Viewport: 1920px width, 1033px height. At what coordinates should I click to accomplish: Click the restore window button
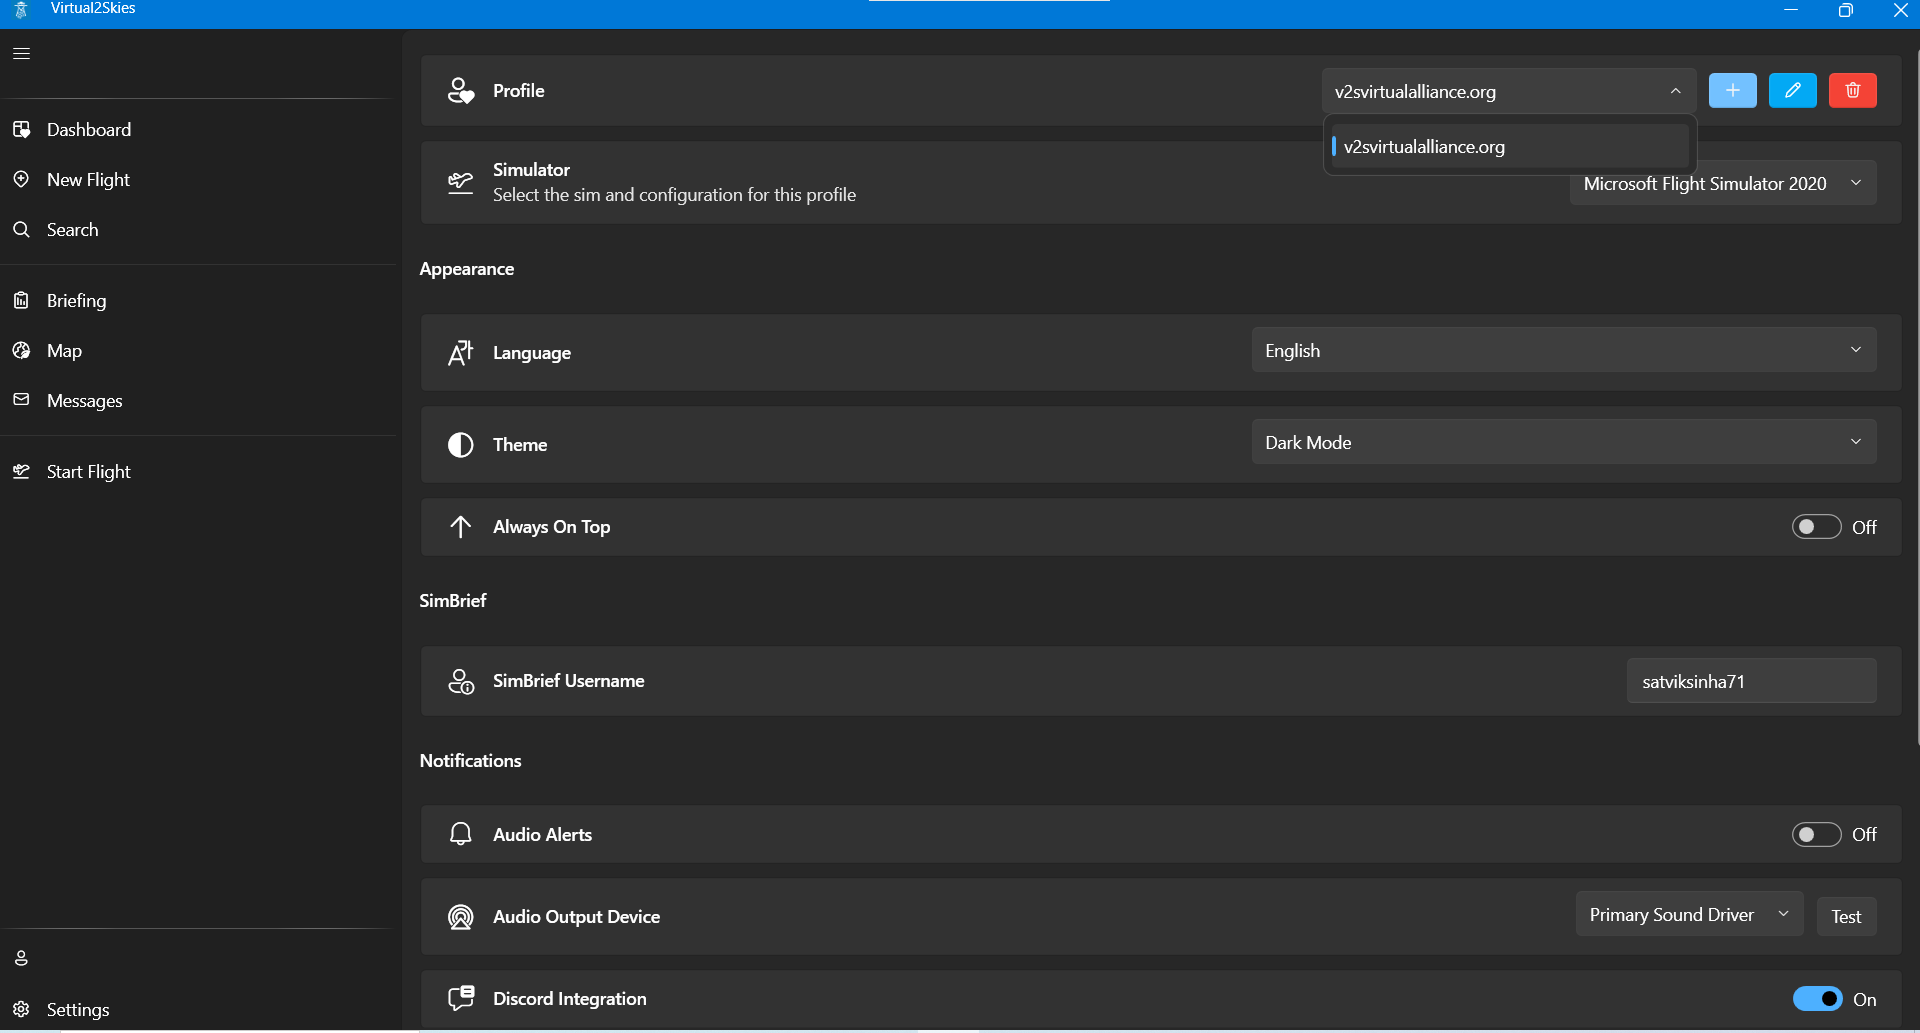pos(1846,10)
